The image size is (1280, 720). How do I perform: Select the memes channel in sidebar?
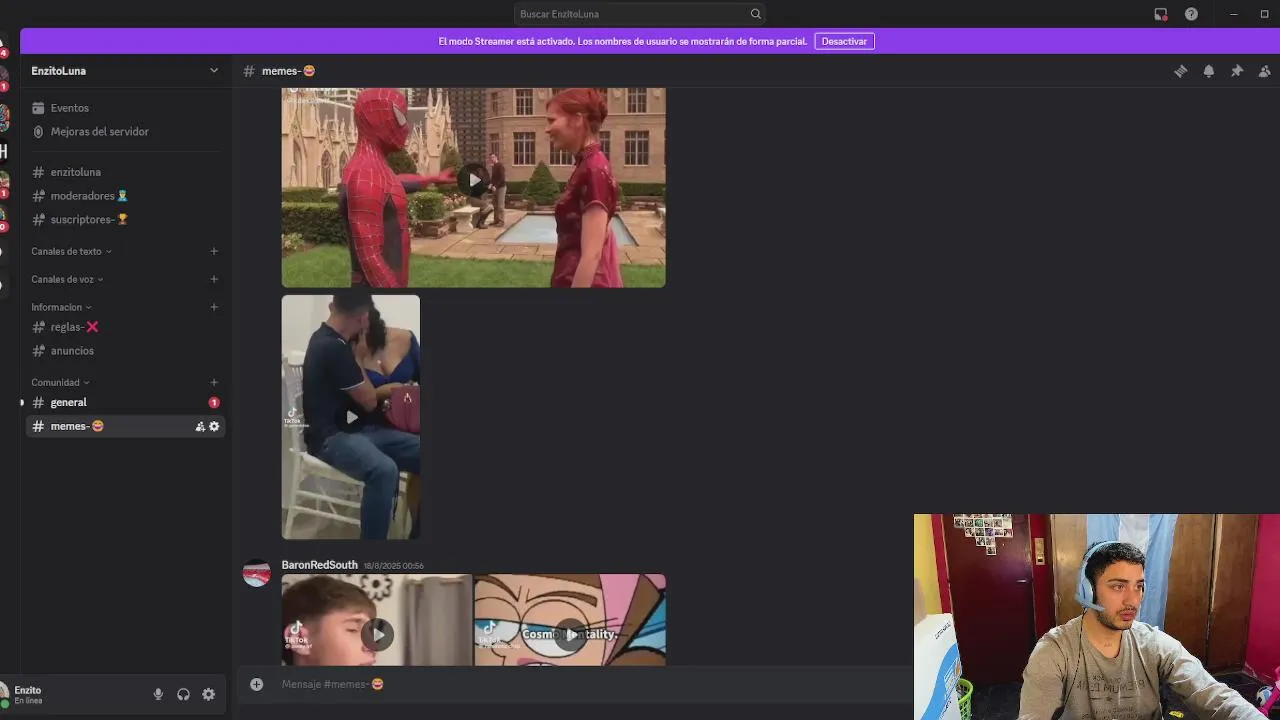(125, 426)
